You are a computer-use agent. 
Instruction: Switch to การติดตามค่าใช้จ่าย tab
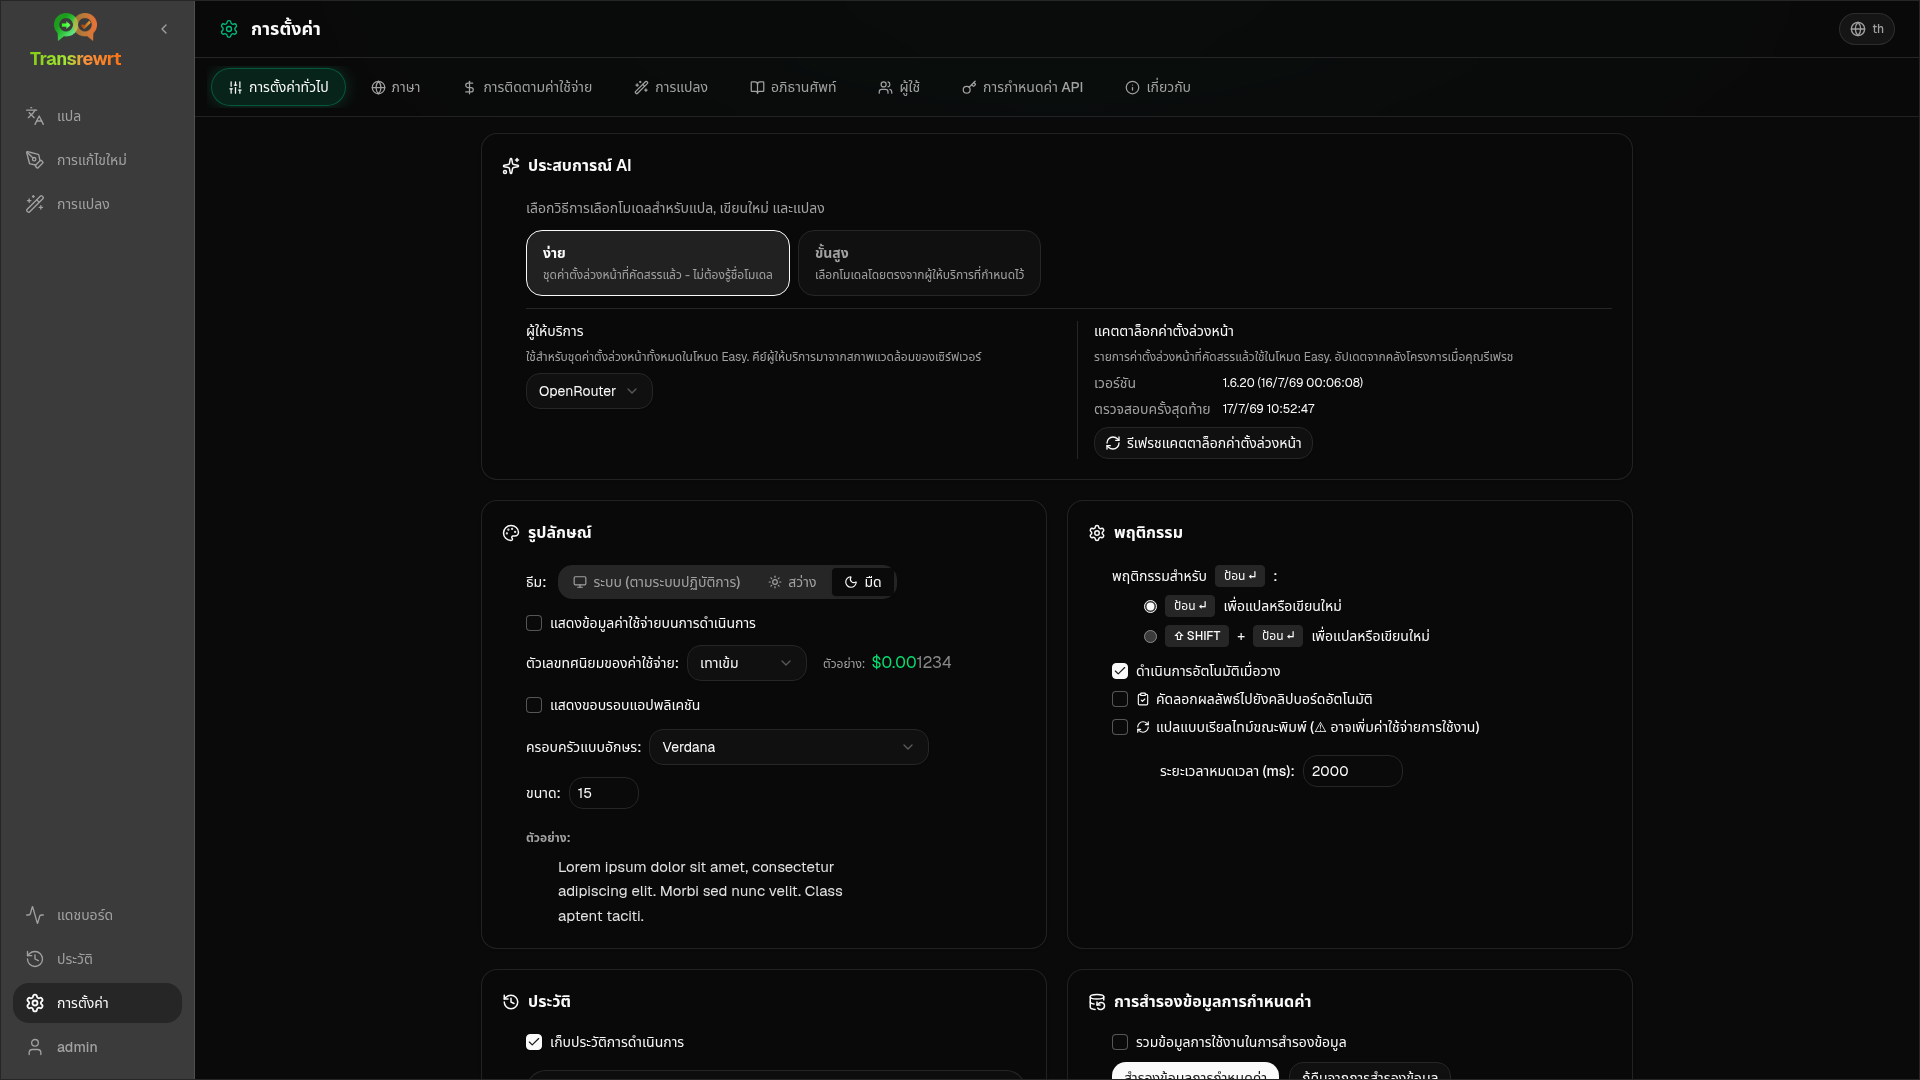[x=527, y=87]
